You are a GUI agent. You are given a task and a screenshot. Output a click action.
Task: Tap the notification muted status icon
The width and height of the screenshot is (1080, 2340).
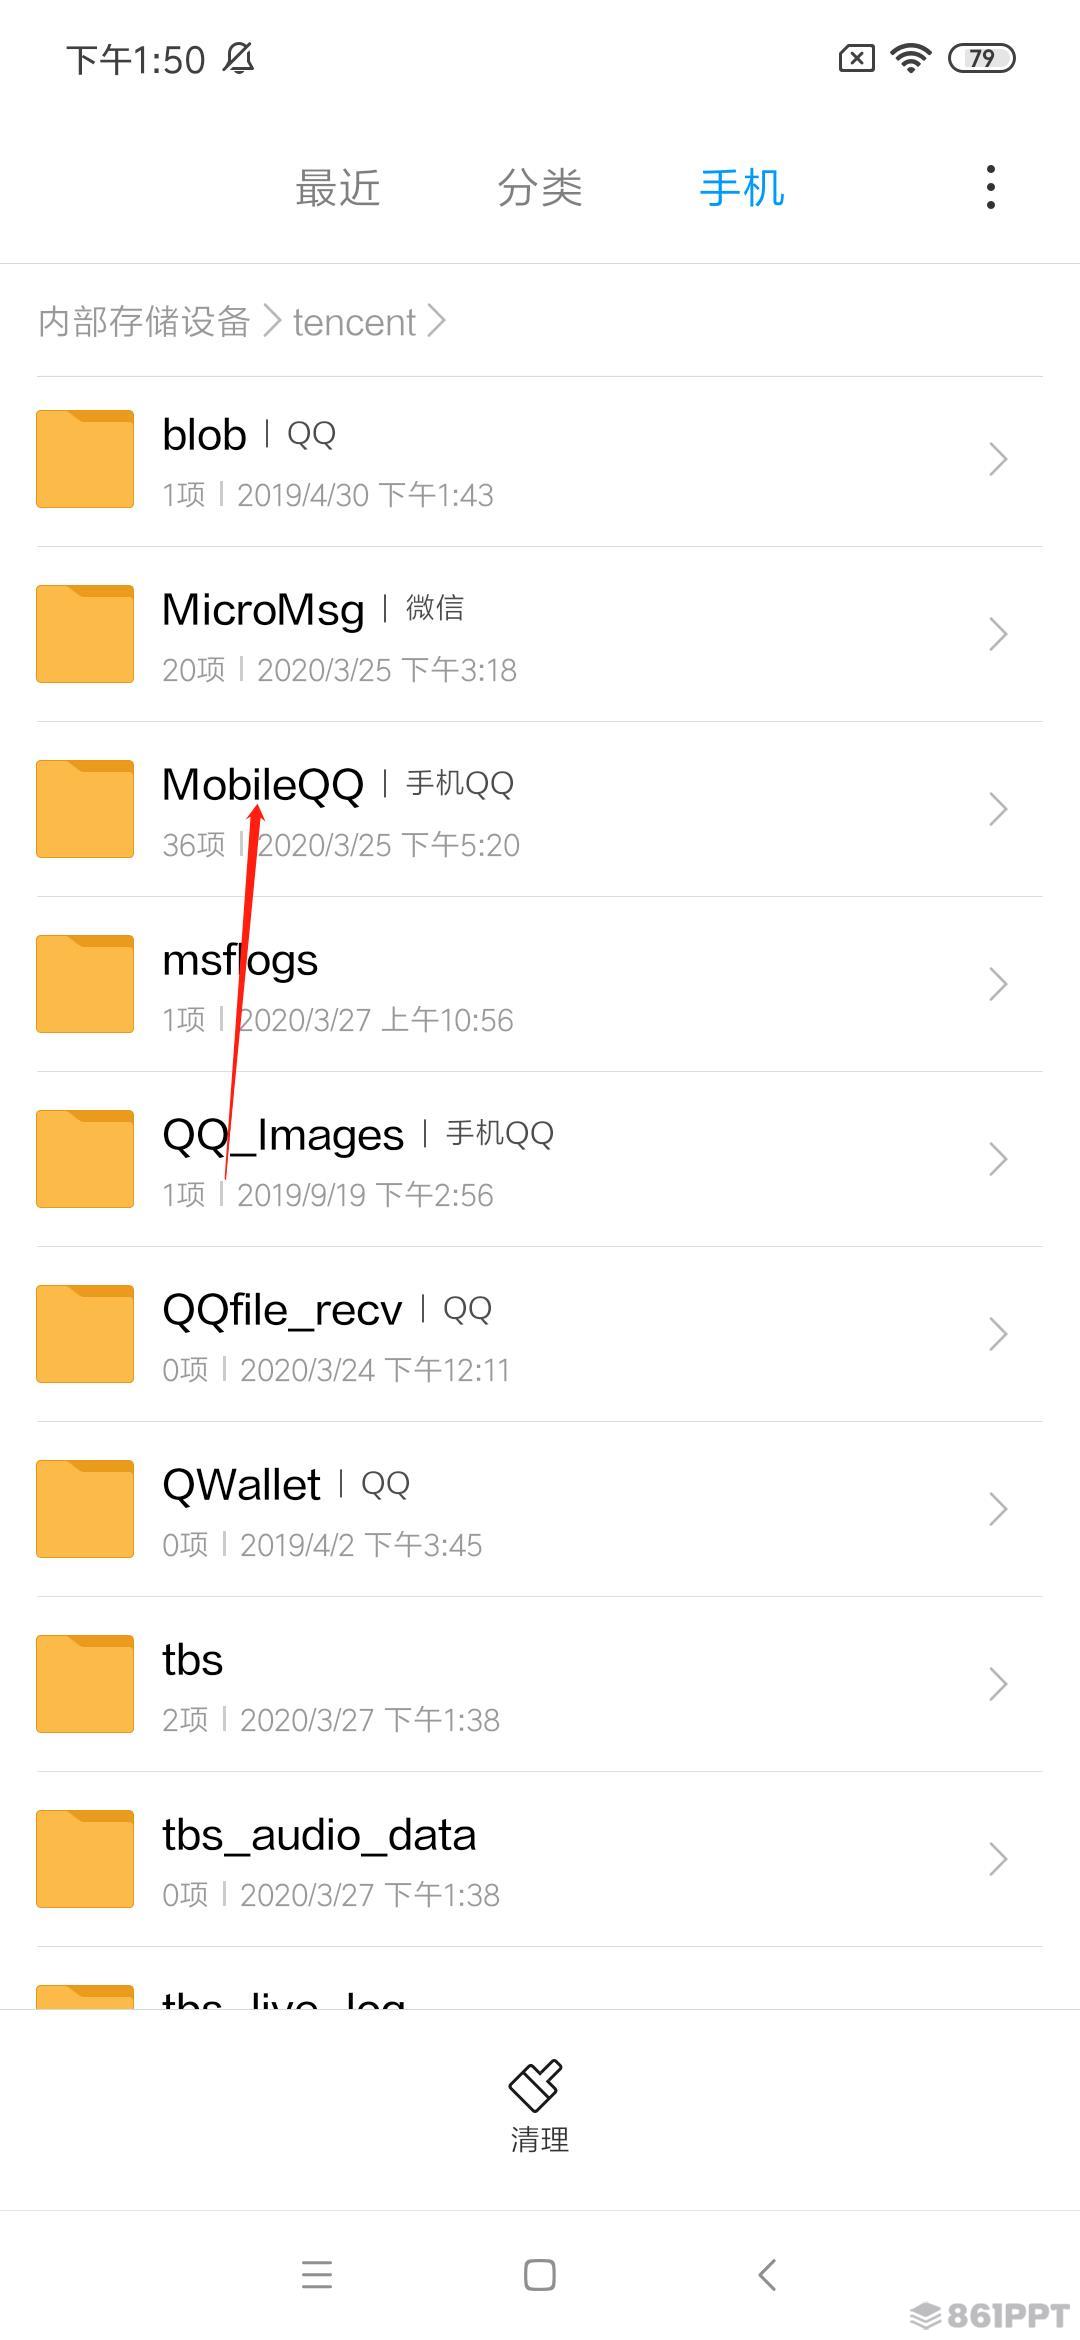[x=239, y=59]
